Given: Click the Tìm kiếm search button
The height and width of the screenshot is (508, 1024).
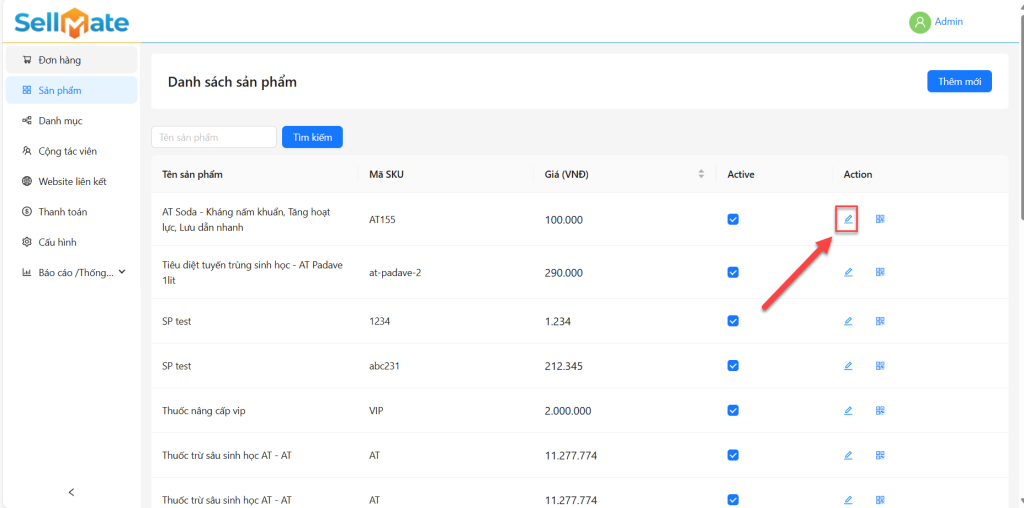Looking at the screenshot, I should pos(312,137).
